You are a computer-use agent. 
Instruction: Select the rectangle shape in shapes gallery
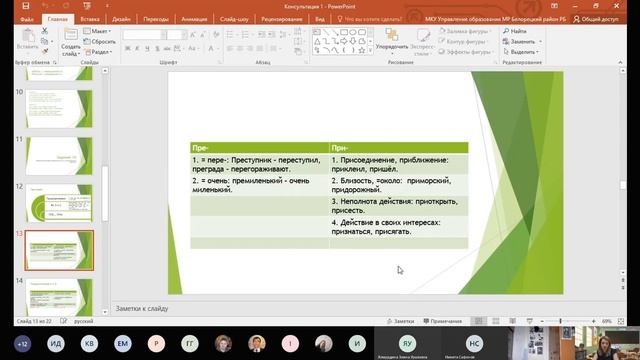click(344, 32)
